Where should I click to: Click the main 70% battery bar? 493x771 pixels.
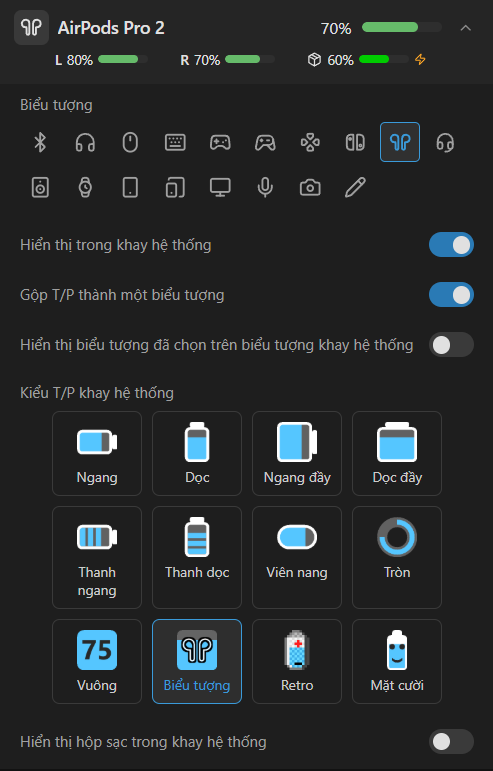[402, 28]
